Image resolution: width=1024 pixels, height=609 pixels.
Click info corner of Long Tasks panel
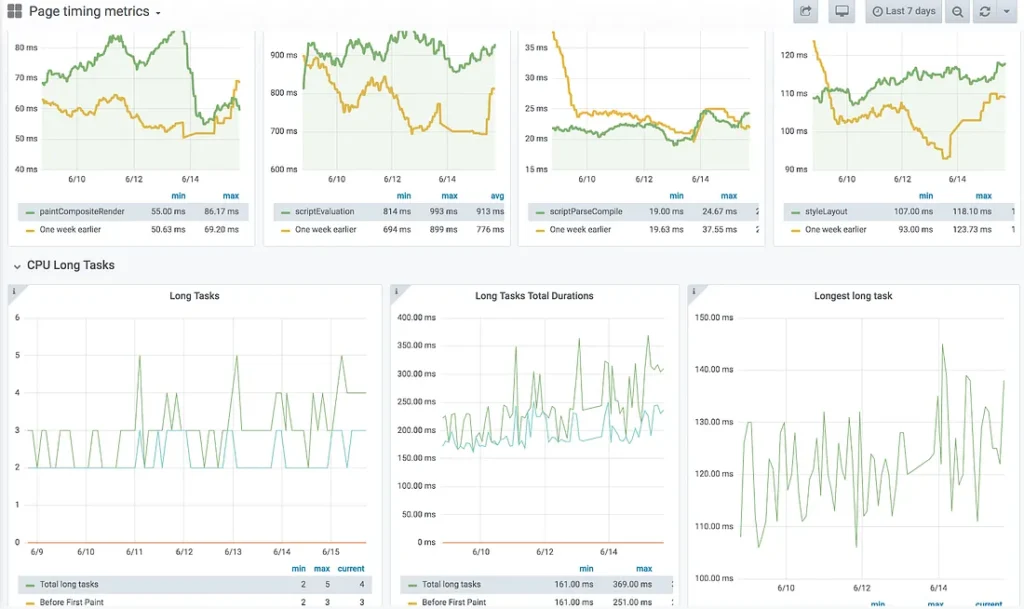[x=14, y=292]
